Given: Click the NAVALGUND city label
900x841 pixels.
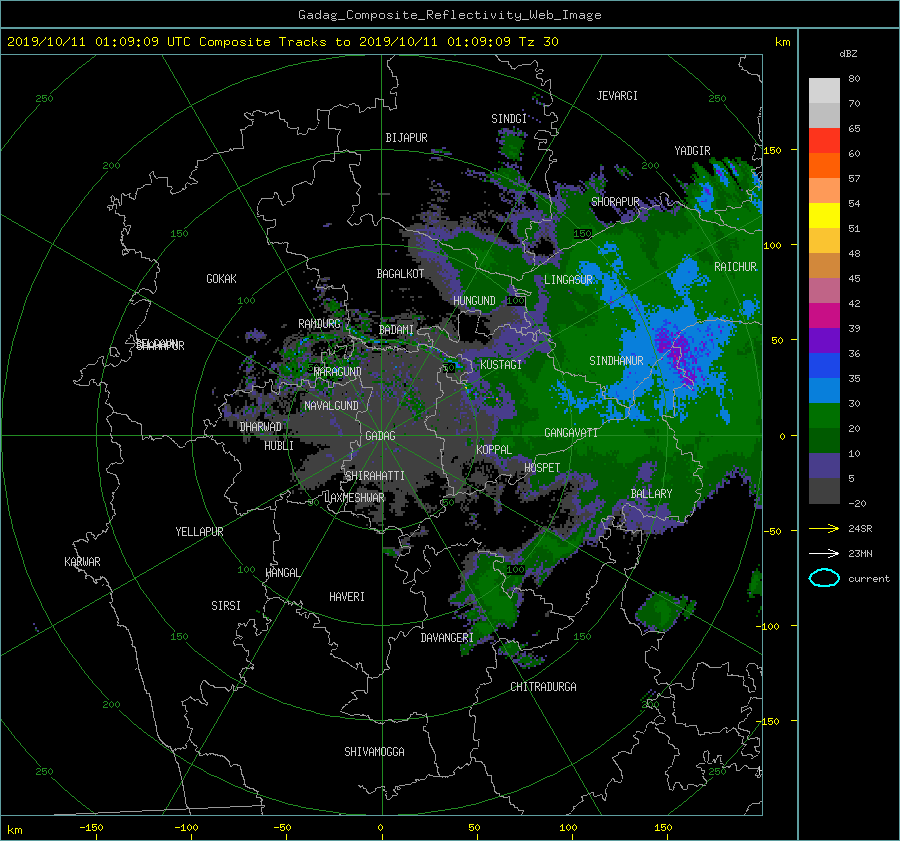Looking at the screenshot, I should 331,406.
